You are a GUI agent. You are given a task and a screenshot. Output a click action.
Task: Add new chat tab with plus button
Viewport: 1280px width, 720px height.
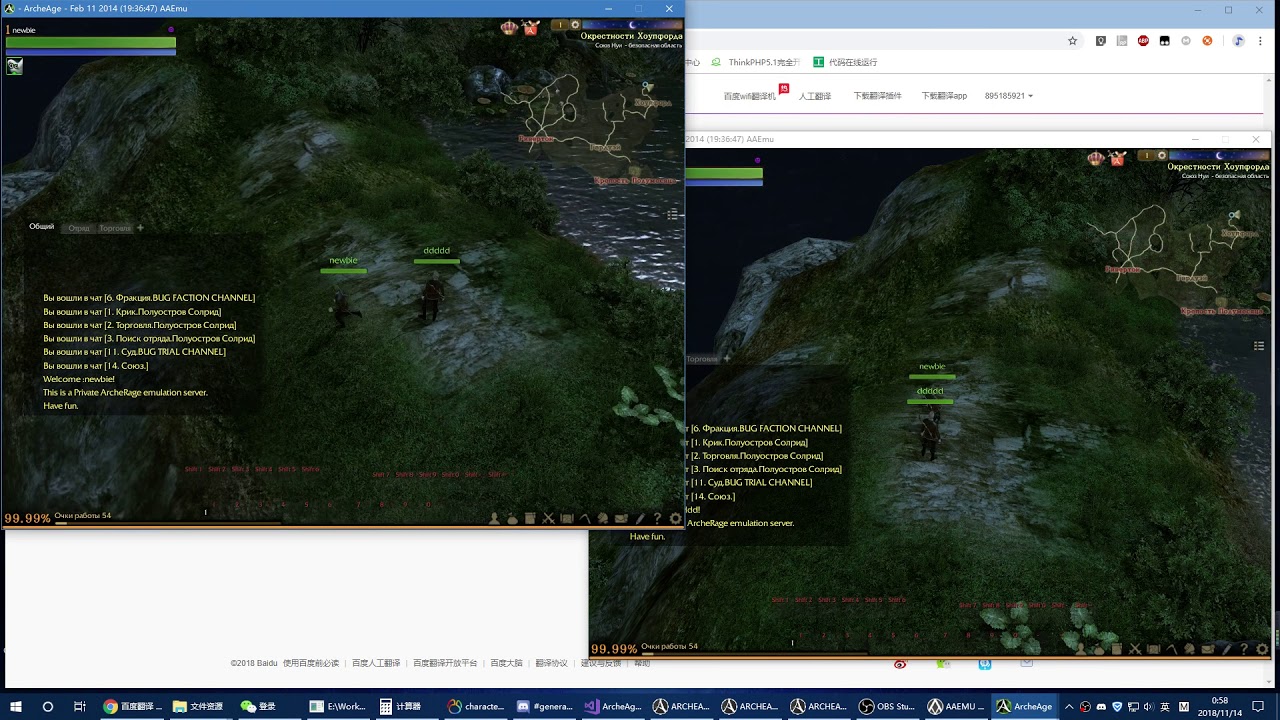(x=140, y=228)
